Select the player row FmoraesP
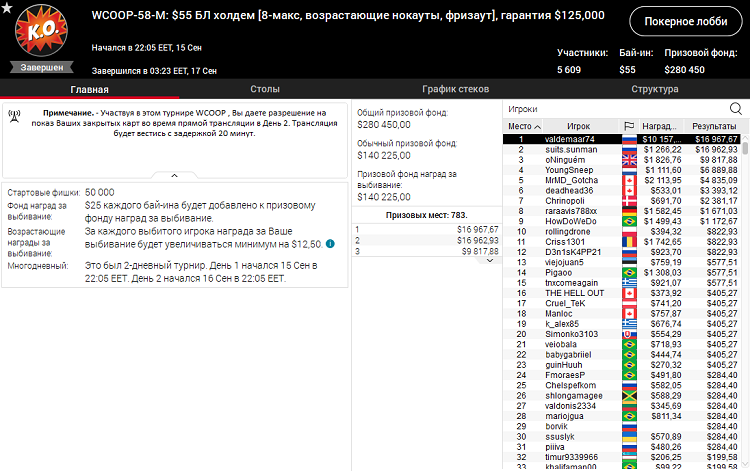750x471 pixels. (622, 375)
